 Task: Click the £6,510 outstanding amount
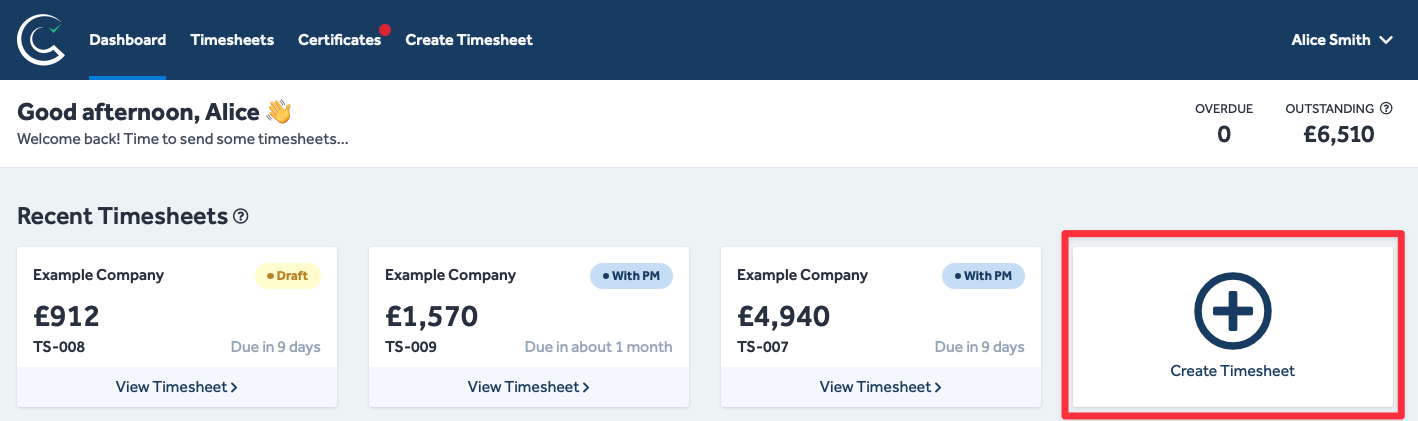tap(1339, 134)
